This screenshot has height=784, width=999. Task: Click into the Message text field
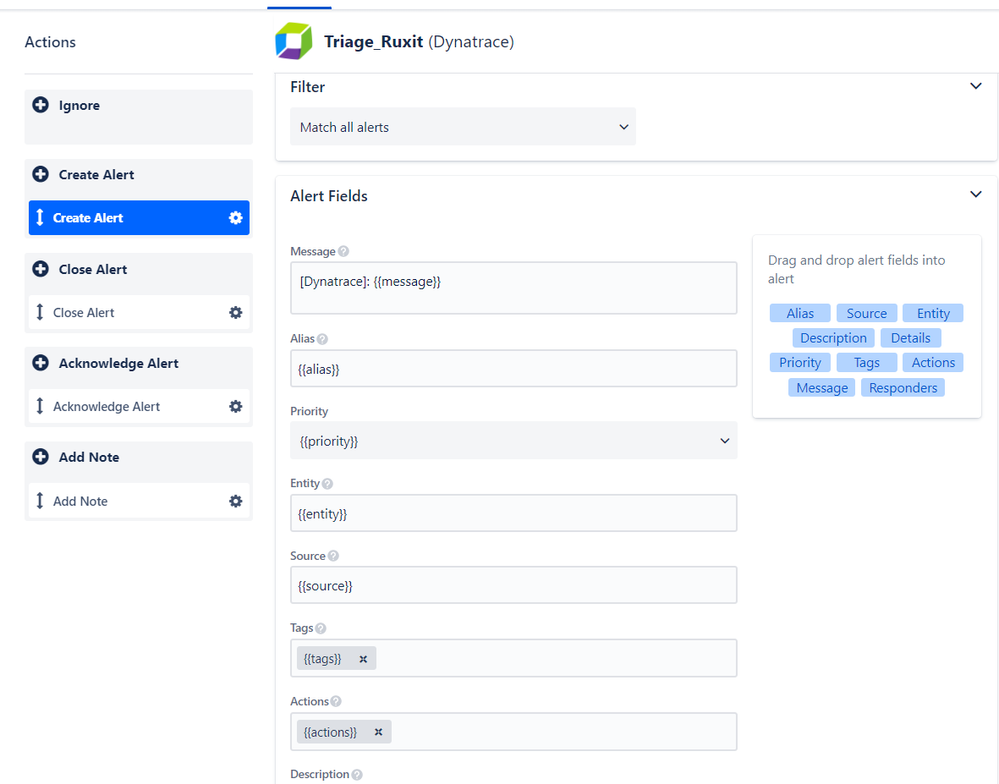pyautogui.click(x=514, y=288)
